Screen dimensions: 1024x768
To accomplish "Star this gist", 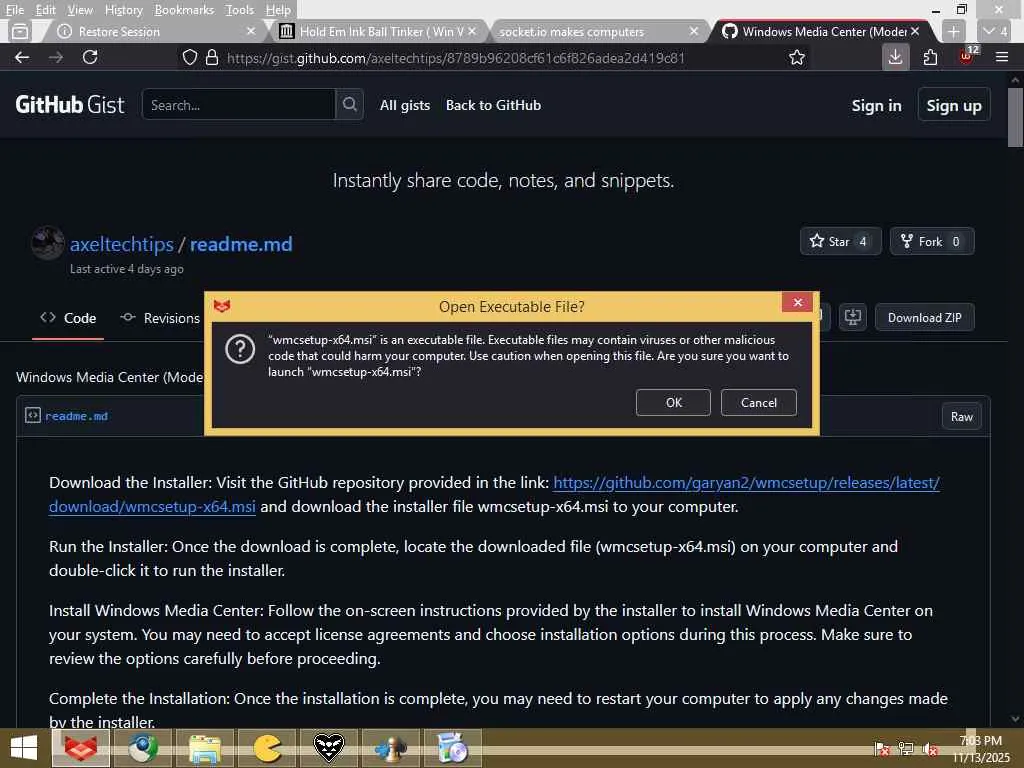I will click(840, 242).
